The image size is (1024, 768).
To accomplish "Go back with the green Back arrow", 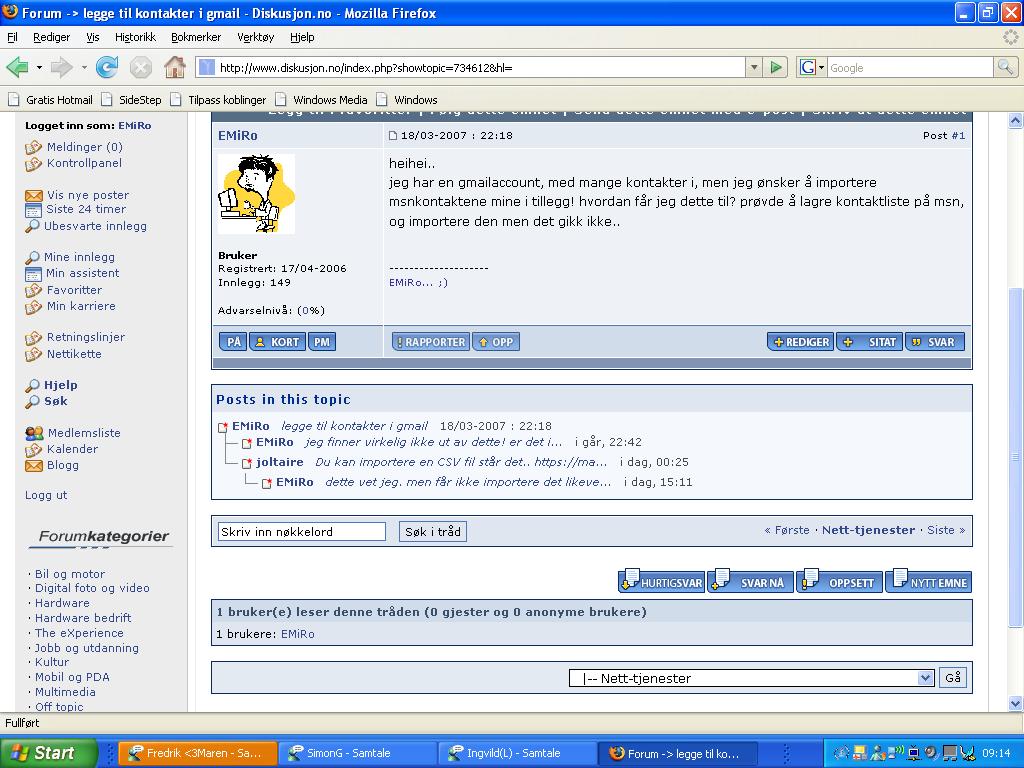I will (18, 67).
